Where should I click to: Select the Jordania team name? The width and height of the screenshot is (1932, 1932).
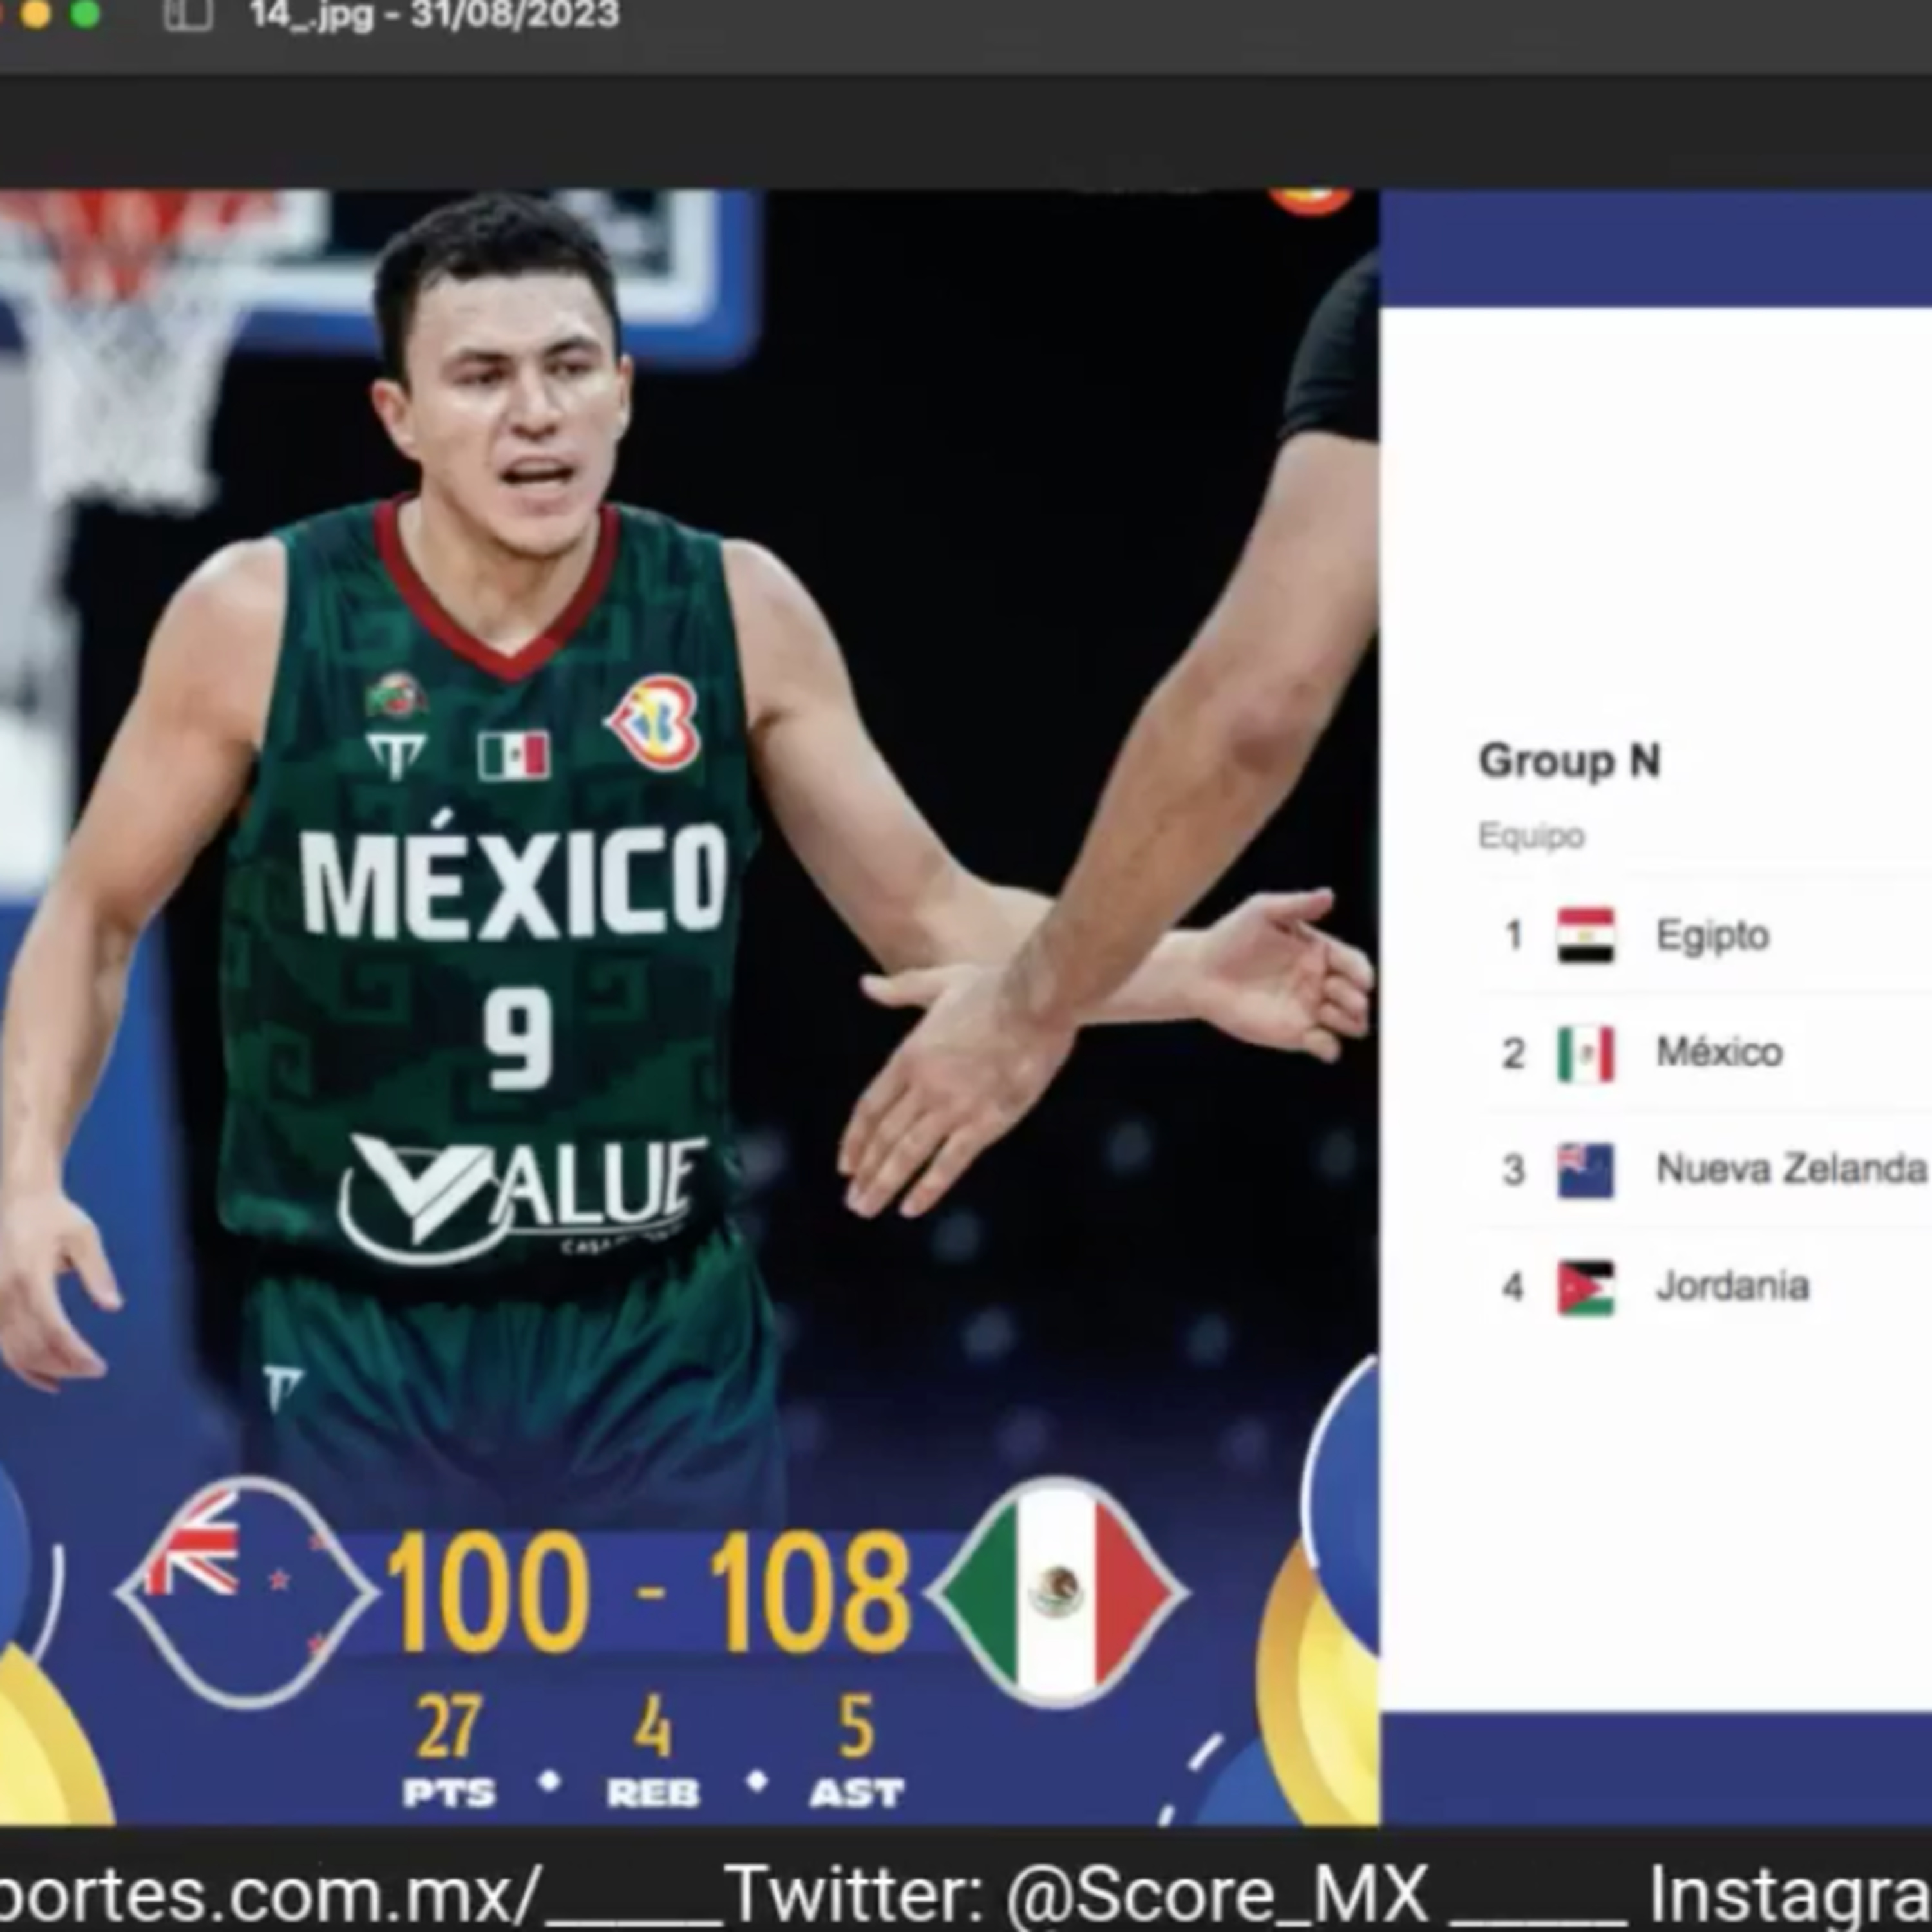[1732, 1286]
